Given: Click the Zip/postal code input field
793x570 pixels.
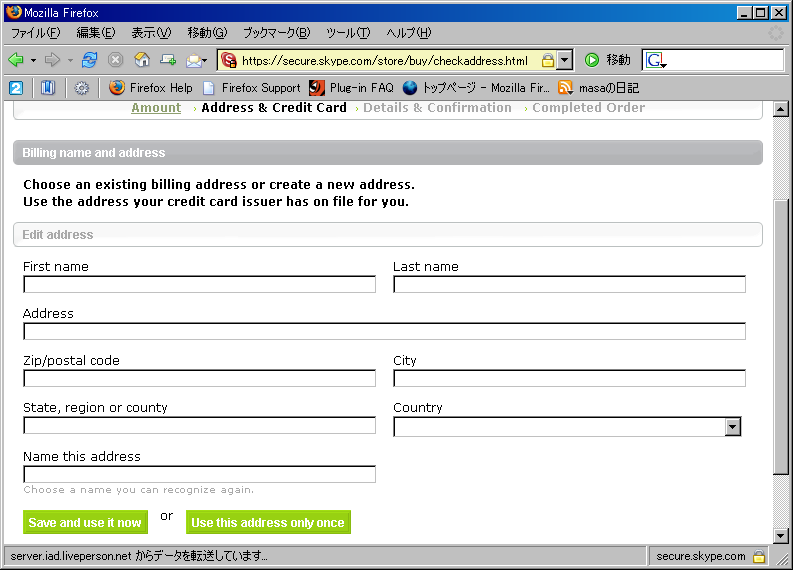Looking at the screenshot, I should [199, 379].
